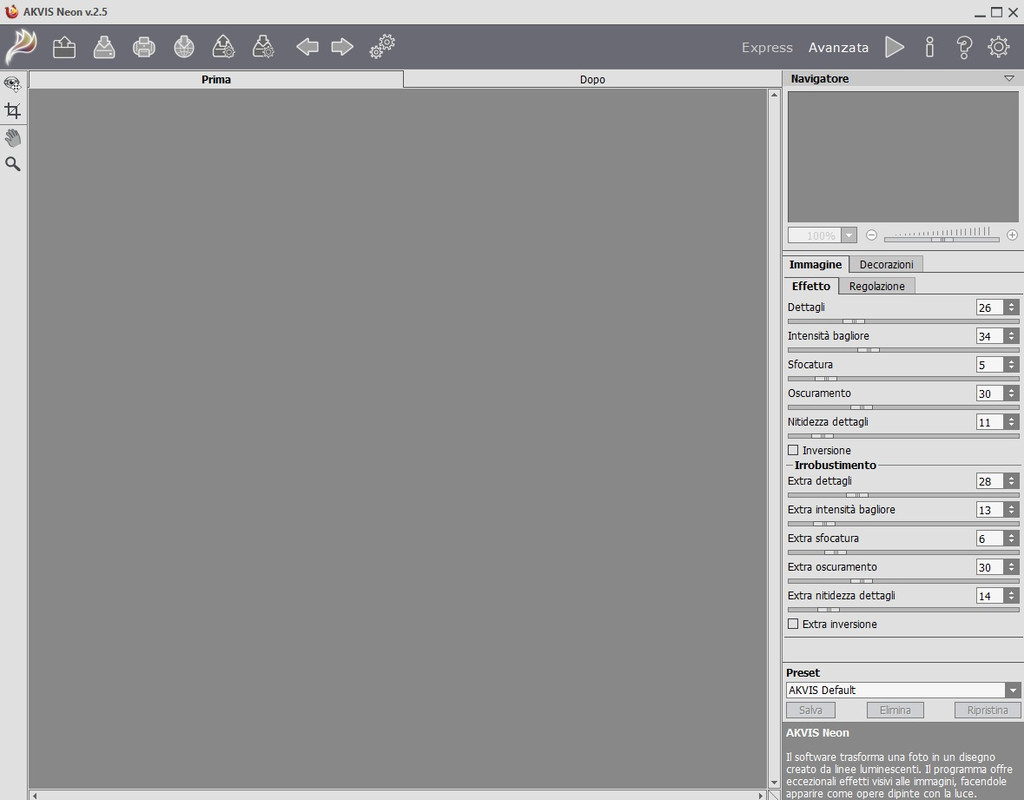This screenshot has height=800, width=1024.
Task: Click the Extra dettagli stepper arrows
Action: click(x=1012, y=481)
